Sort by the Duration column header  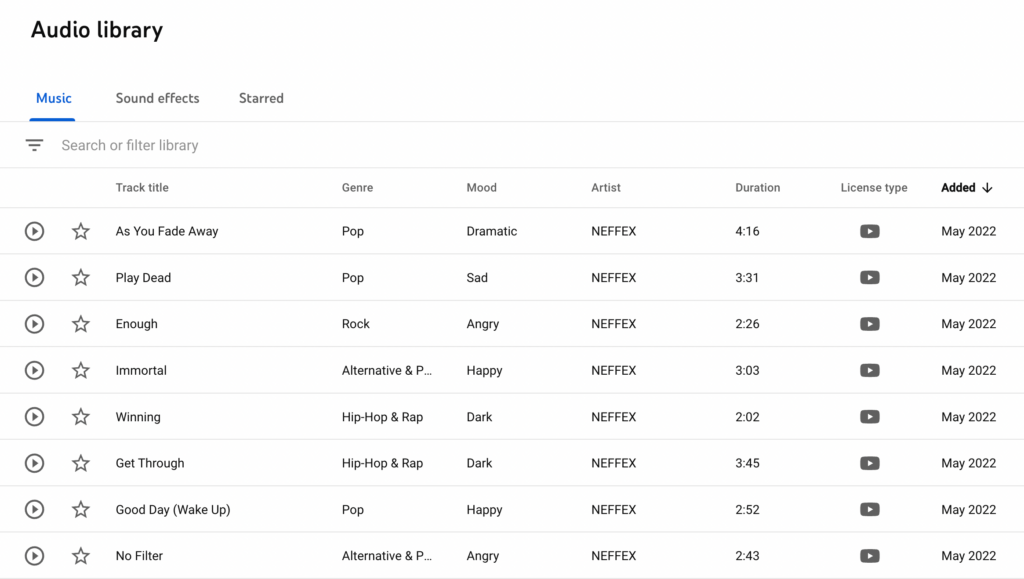(x=758, y=187)
